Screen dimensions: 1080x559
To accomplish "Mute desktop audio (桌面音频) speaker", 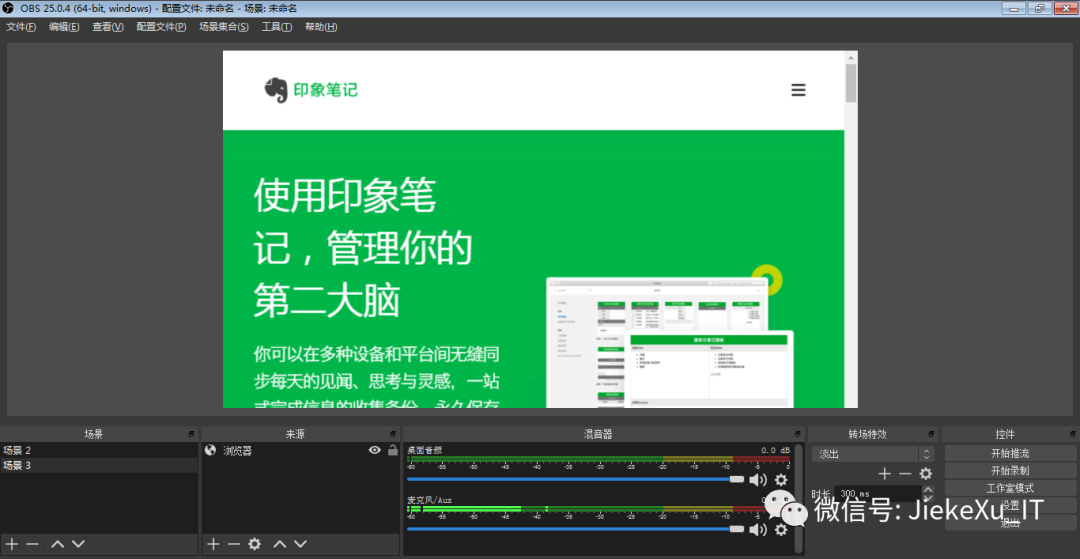I will (x=758, y=480).
